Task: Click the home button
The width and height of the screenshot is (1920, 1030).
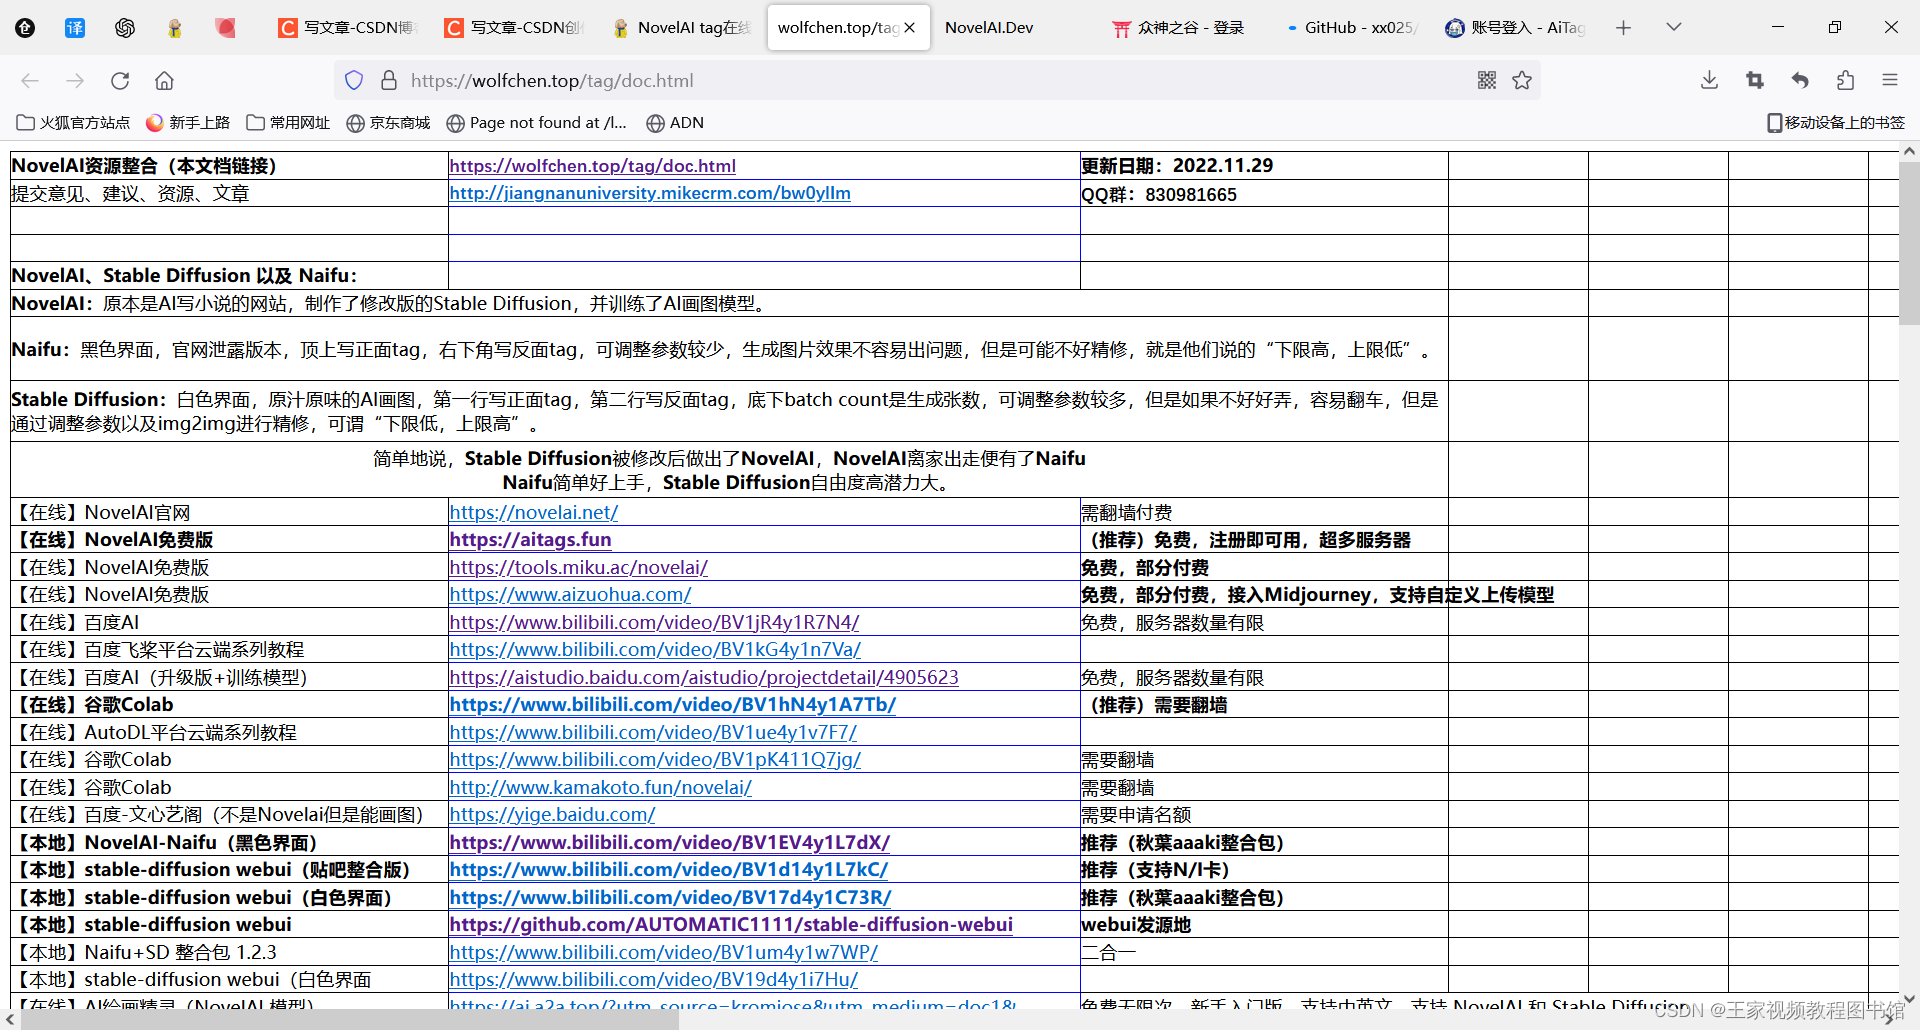Action: click(x=164, y=81)
